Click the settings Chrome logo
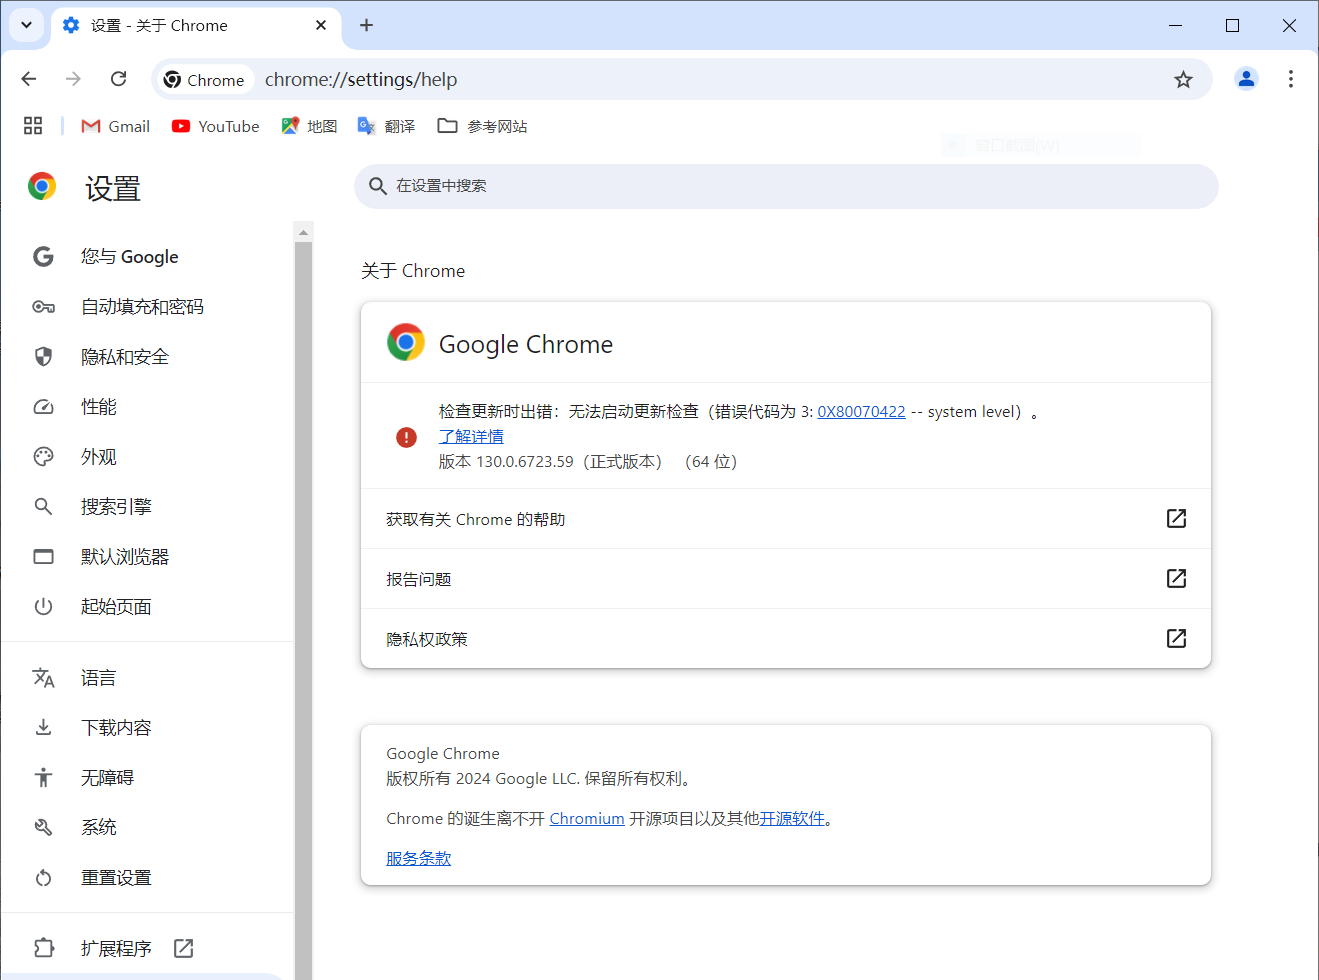Image resolution: width=1319 pixels, height=980 pixels. point(42,186)
